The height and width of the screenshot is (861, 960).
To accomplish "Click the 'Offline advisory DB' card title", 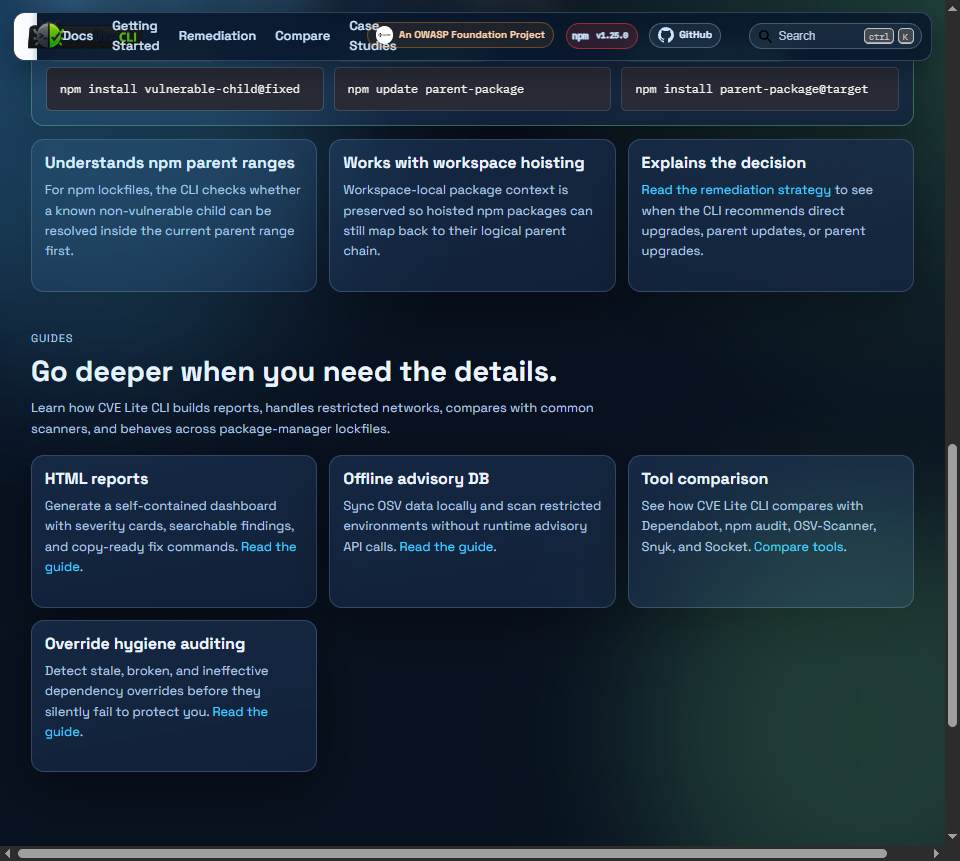I will (416, 479).
